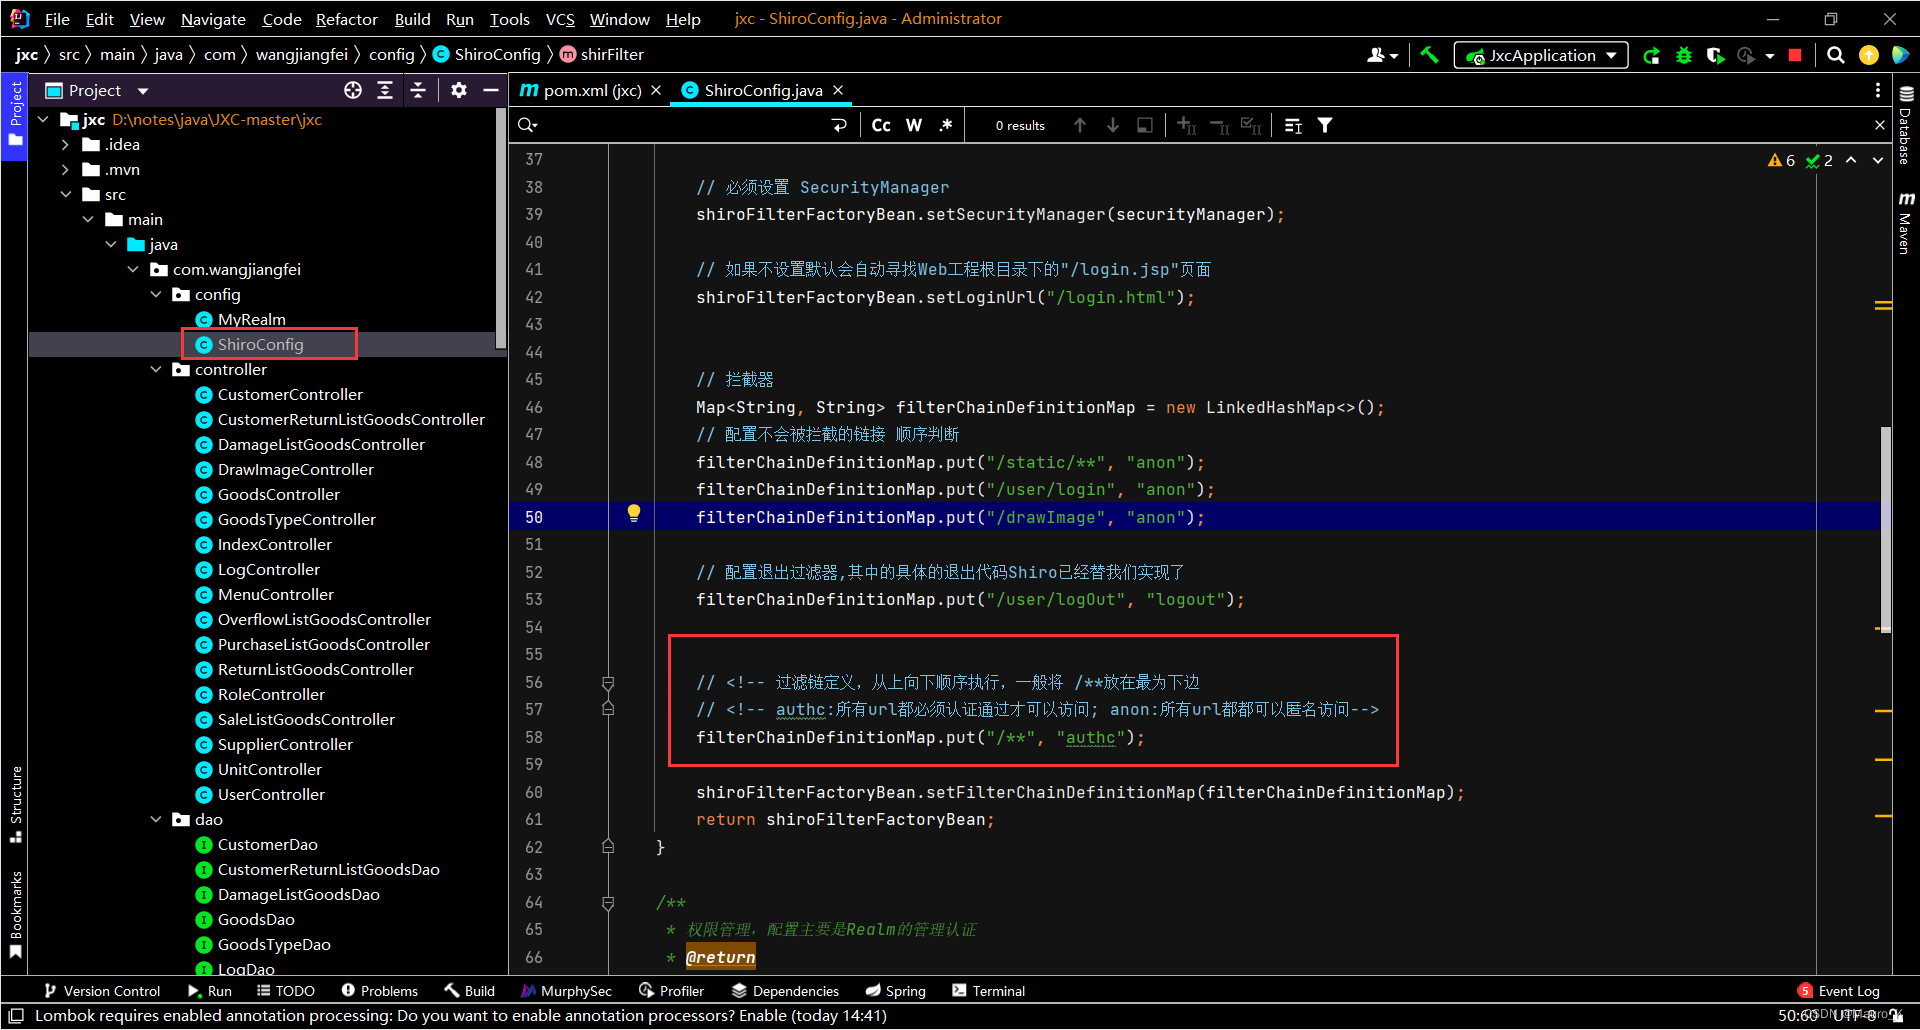Click the previous occurrence up arrow
Viewport: 1920px width, 1030px height.
point(1080,125)
